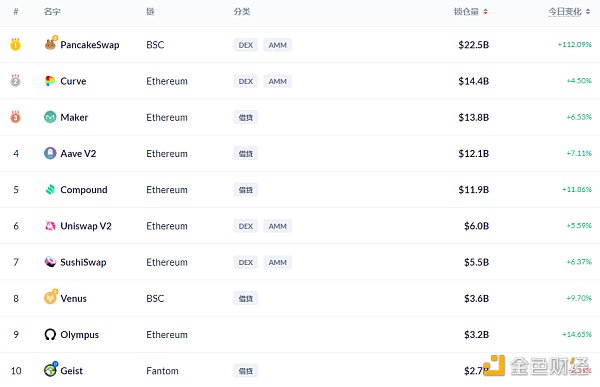The image size is (600, 387).
Task: Click the Maker teal logo icon
Action: tap(50, 117)
